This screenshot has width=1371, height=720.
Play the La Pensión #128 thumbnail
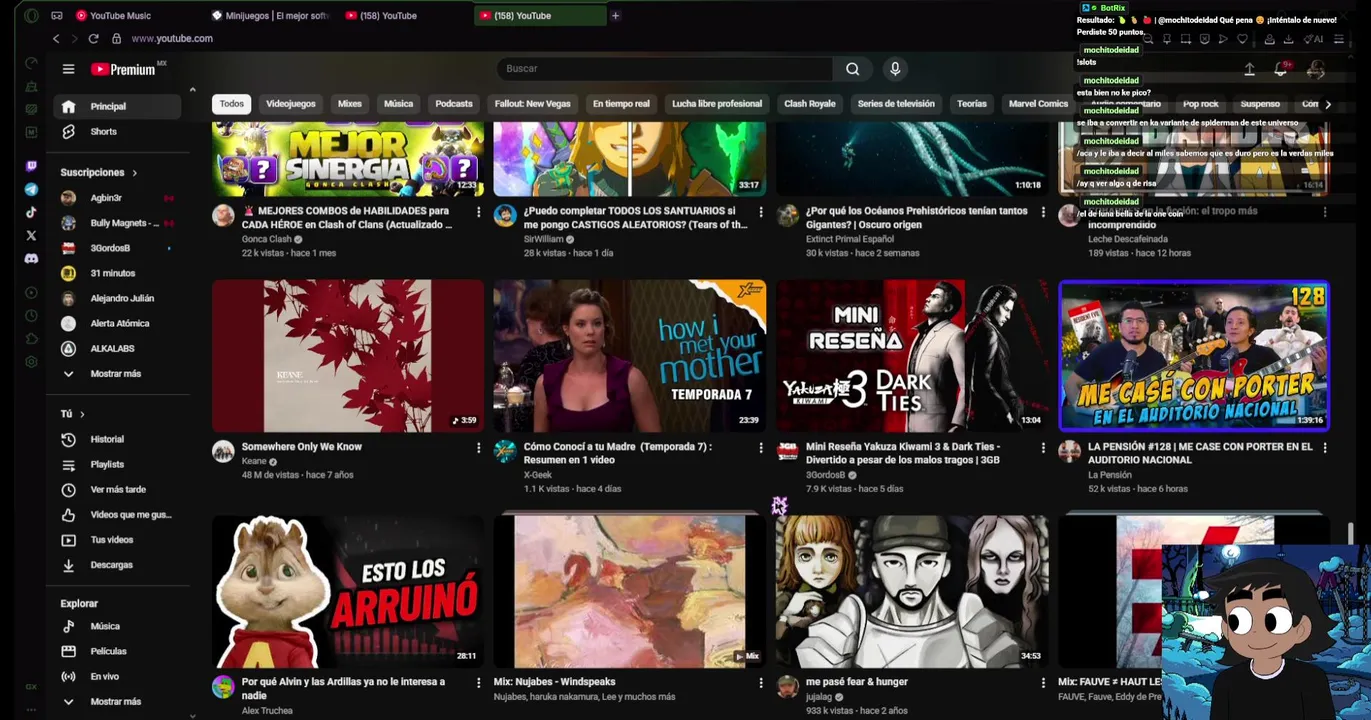1194,356
